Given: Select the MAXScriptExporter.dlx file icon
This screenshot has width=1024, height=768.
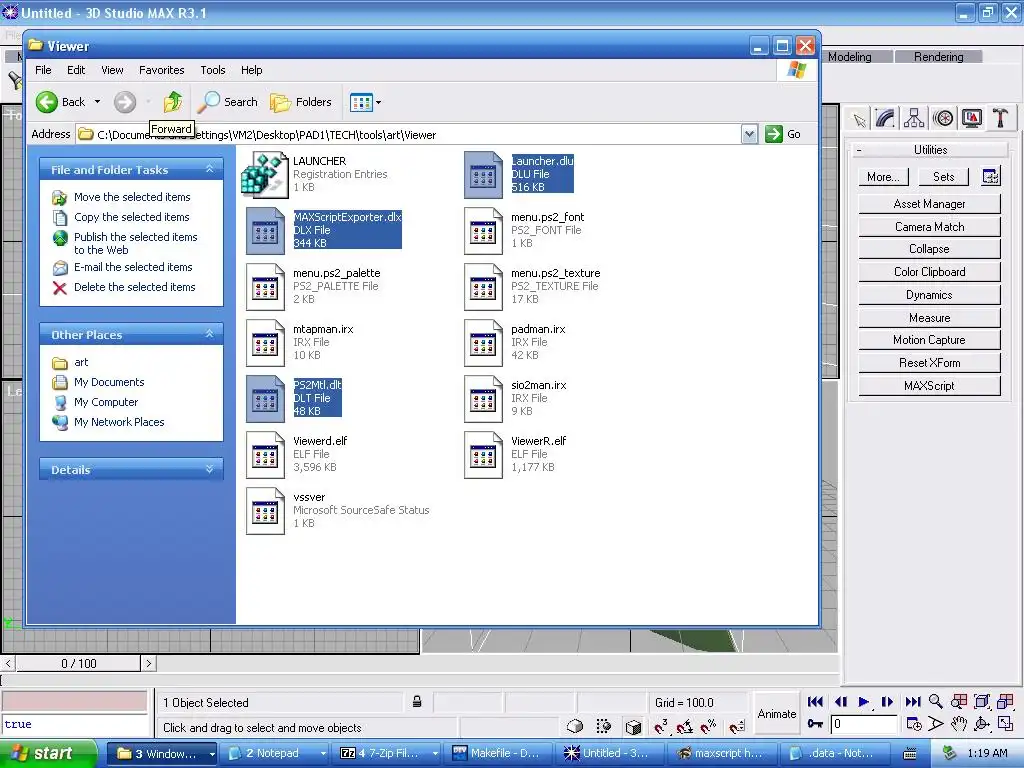Looking at the screenshot, I should pos(265,231).
